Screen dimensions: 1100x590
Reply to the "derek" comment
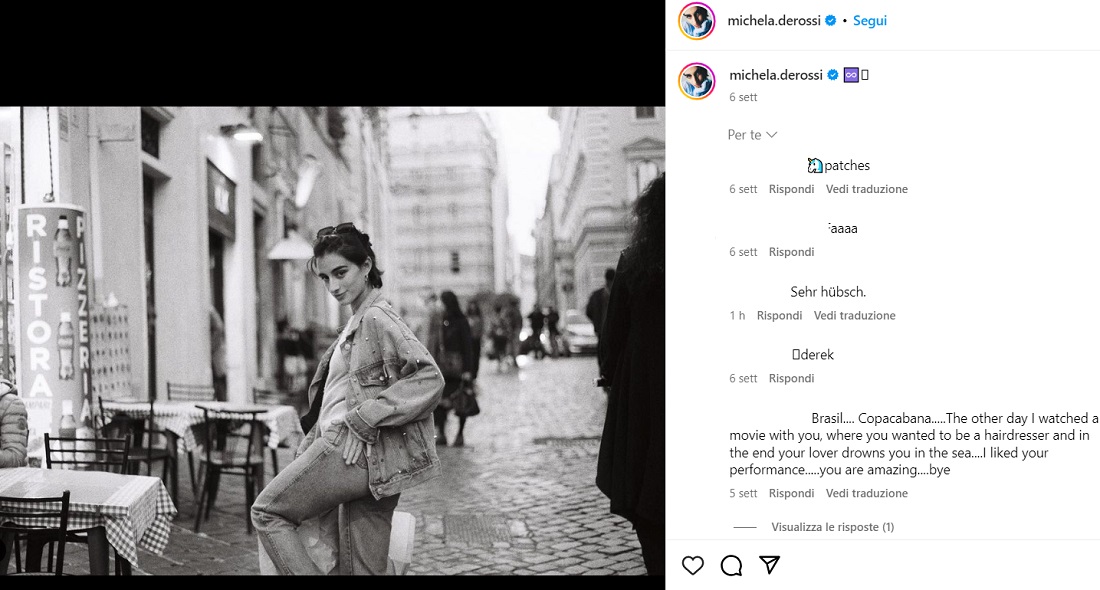(x=791, y=379)
